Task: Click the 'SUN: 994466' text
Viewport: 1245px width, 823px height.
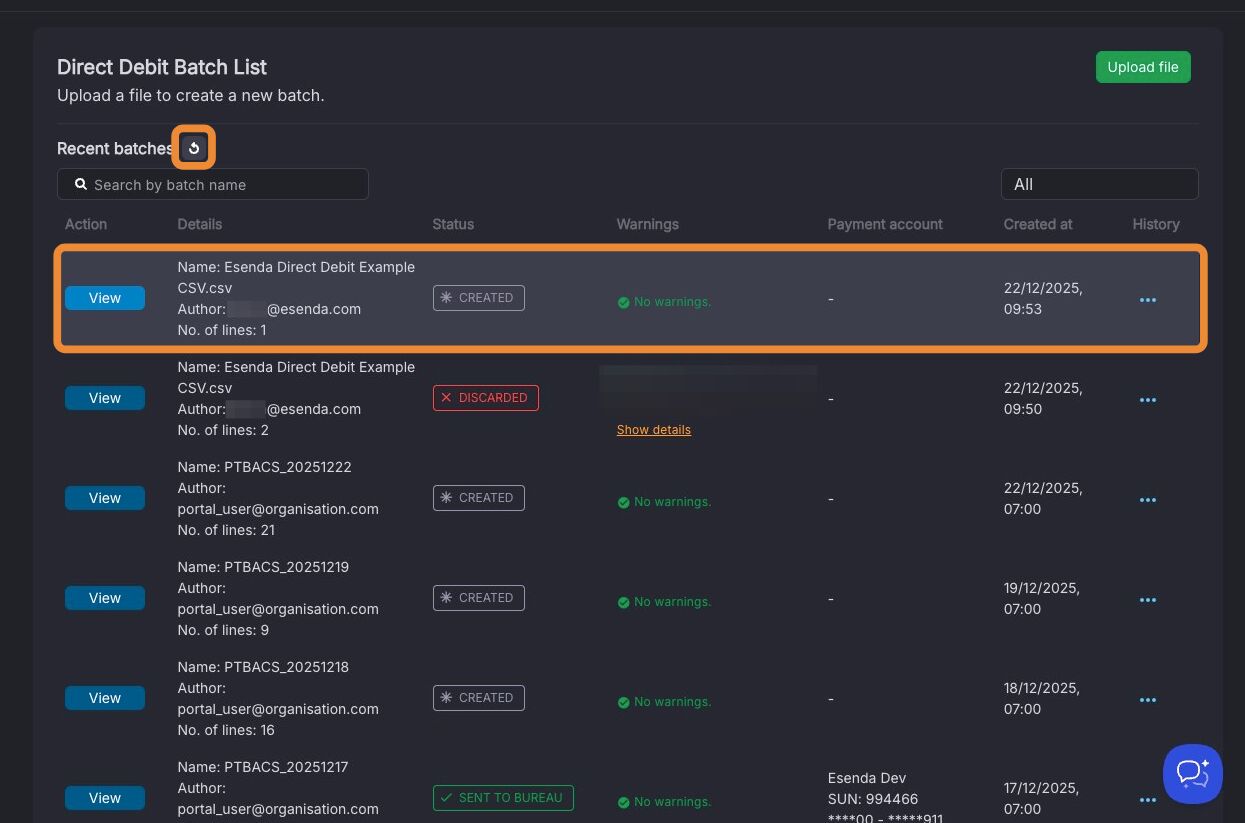Action: [873, 798]
